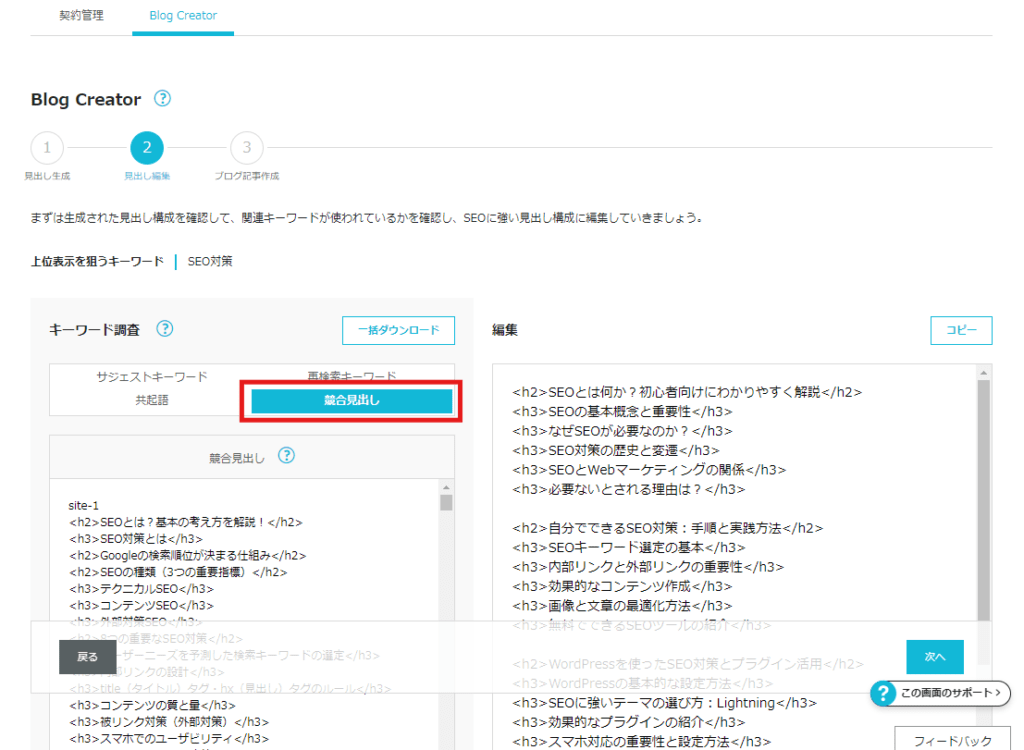This screenshot has width=1024, height=750.
Task: Go to step 1 見出し生成 circle
Action: click(x=46, y=148)
